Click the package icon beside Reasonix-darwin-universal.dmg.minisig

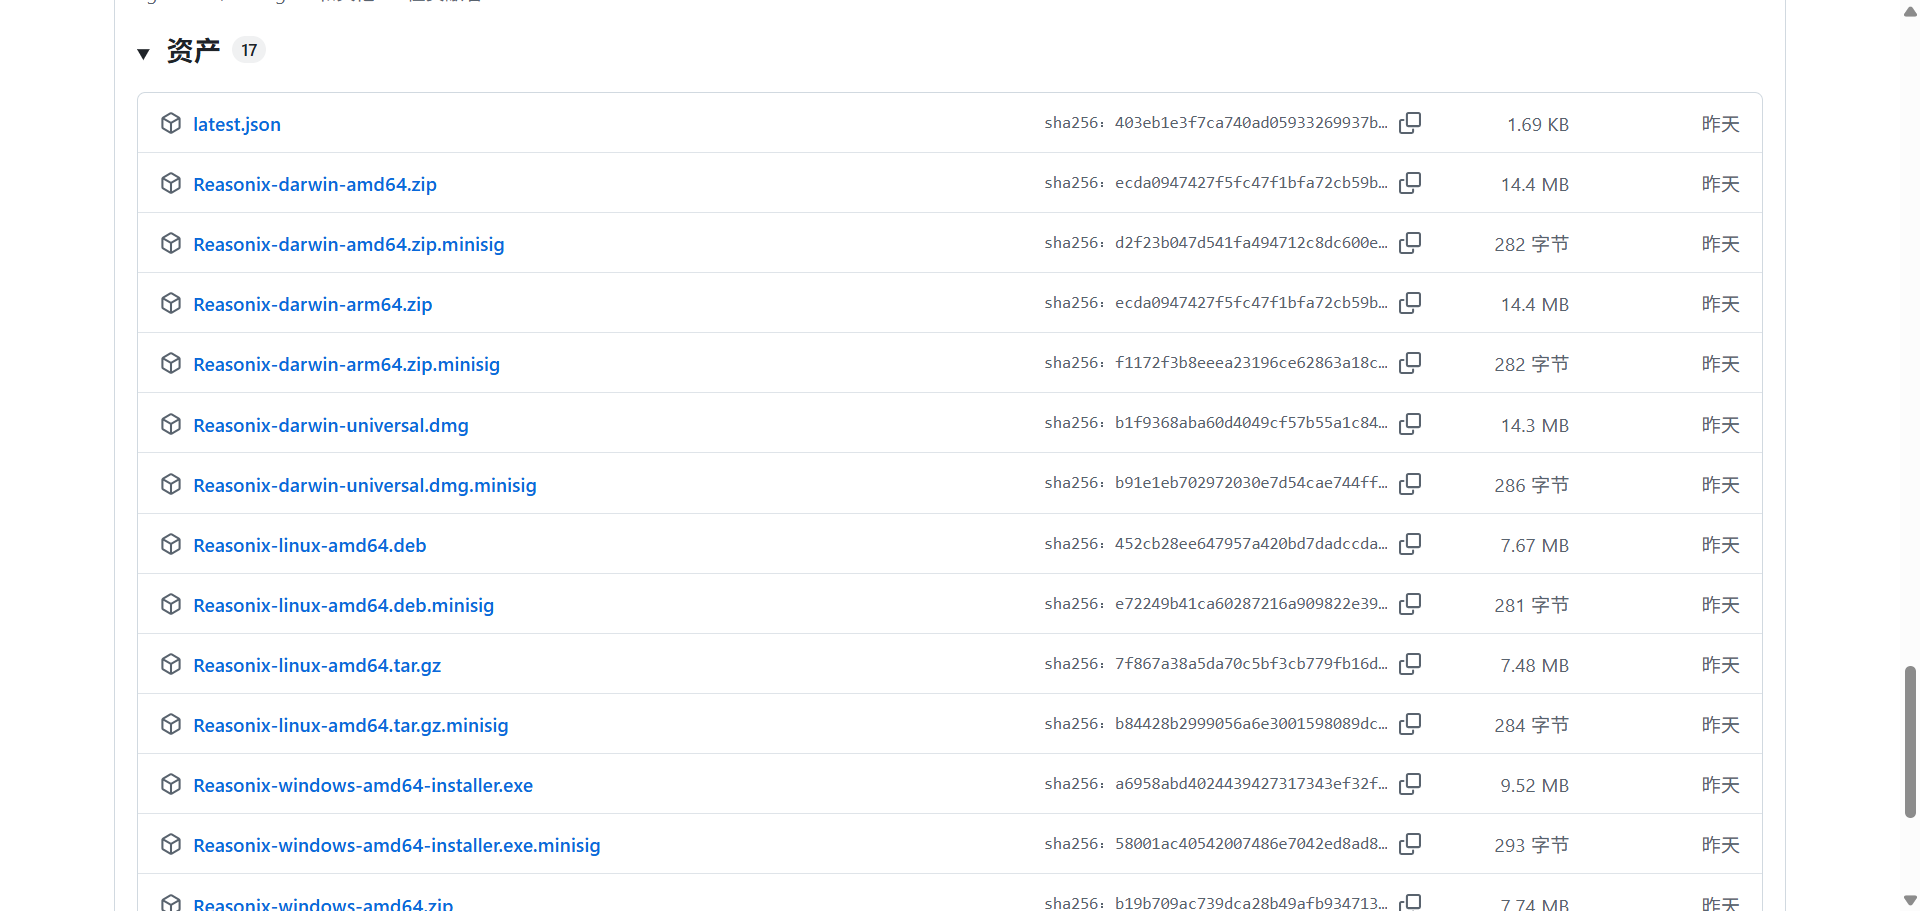point(171,484)
